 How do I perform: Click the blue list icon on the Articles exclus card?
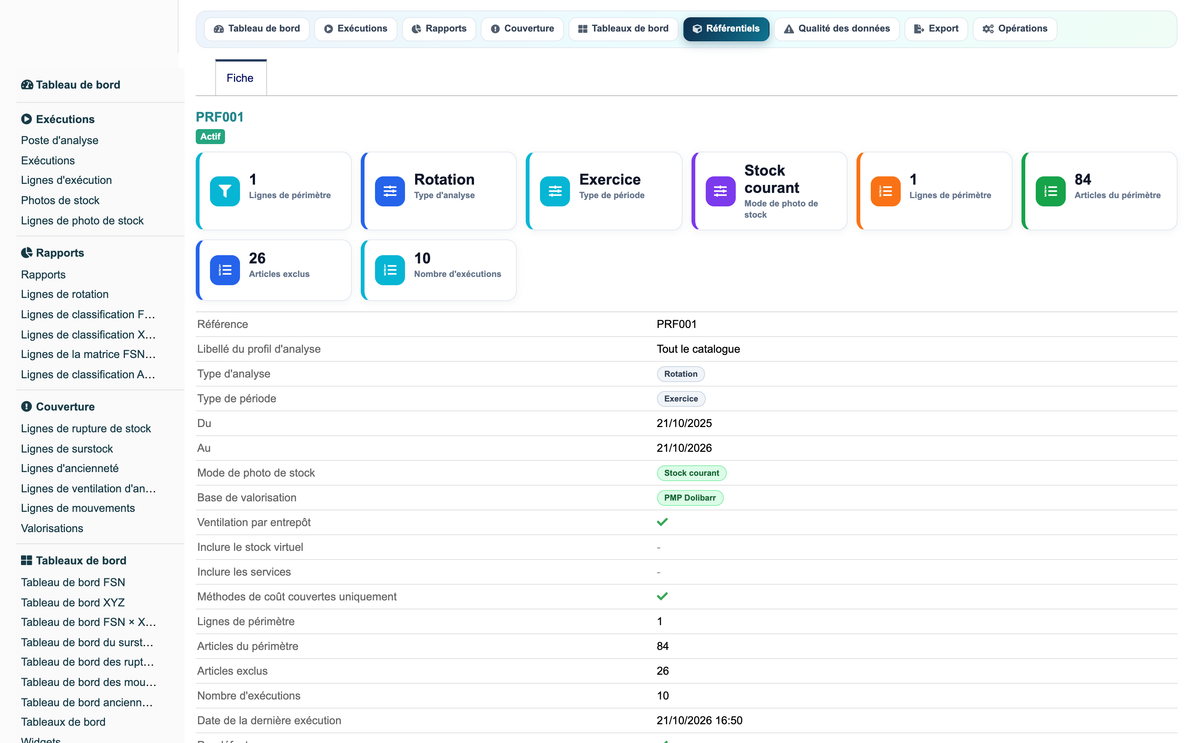point(225,270)
